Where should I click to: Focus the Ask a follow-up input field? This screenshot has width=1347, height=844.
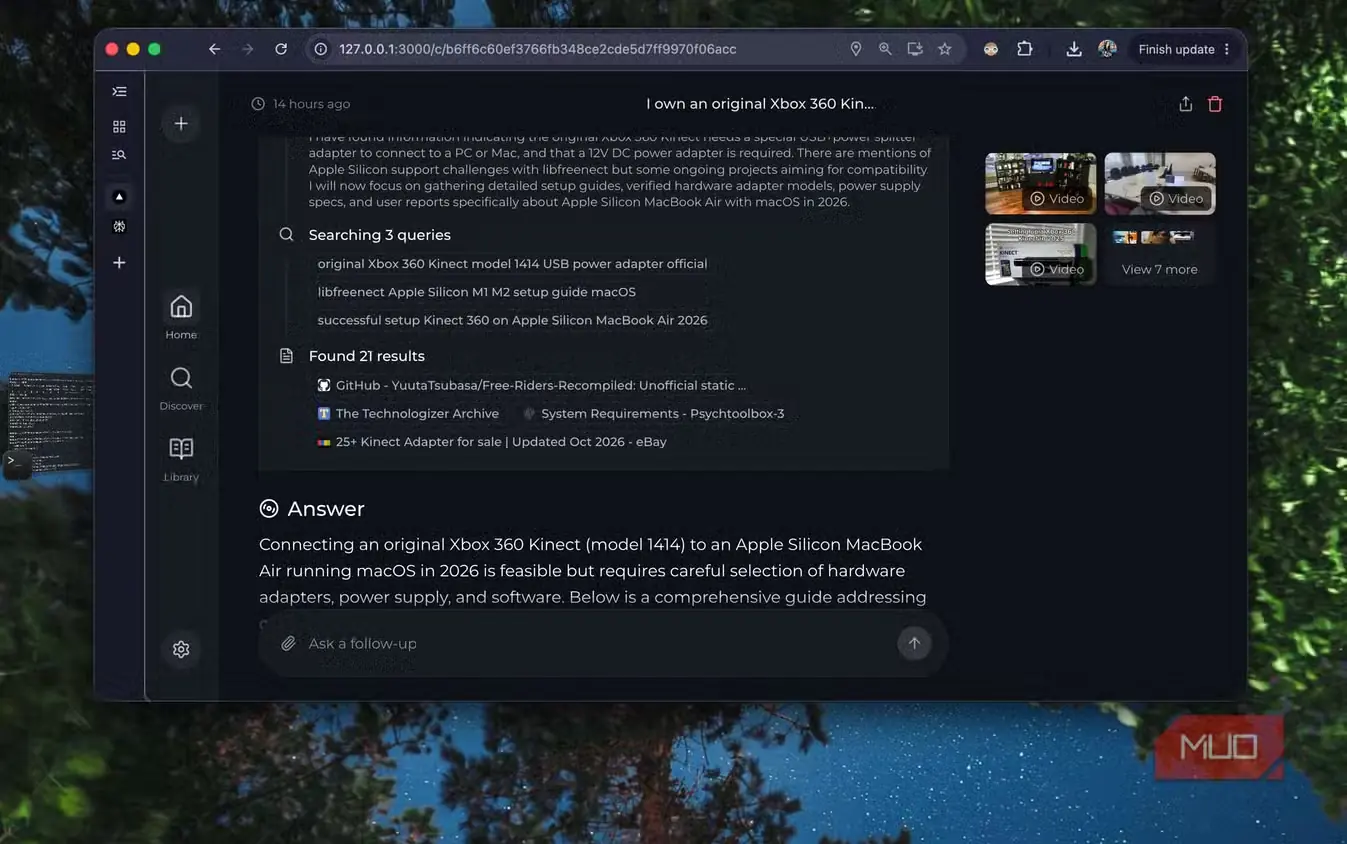point(590,643)
